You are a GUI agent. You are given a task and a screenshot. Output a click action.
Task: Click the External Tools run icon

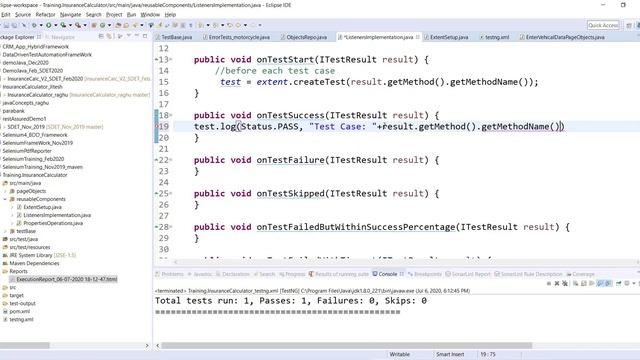pyautogui.click(x=78, y=25)
